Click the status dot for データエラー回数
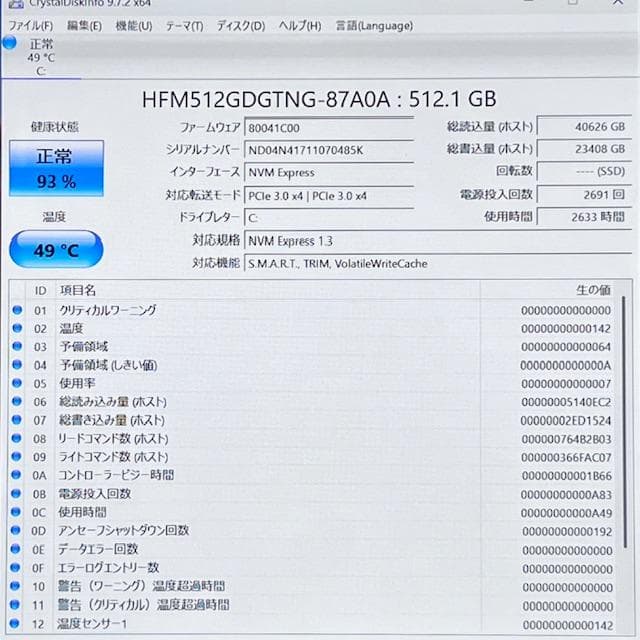 coord(16,549)
